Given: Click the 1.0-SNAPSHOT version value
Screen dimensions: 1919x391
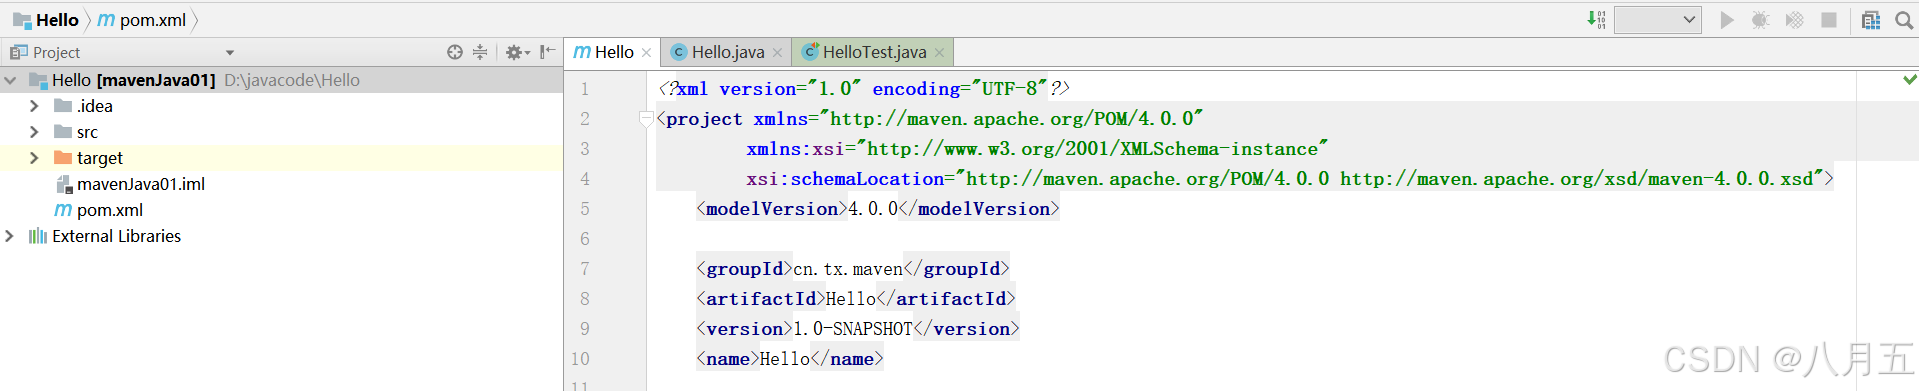Looking at the screenshot, I should pyautogui.click(x=853, y=329).
